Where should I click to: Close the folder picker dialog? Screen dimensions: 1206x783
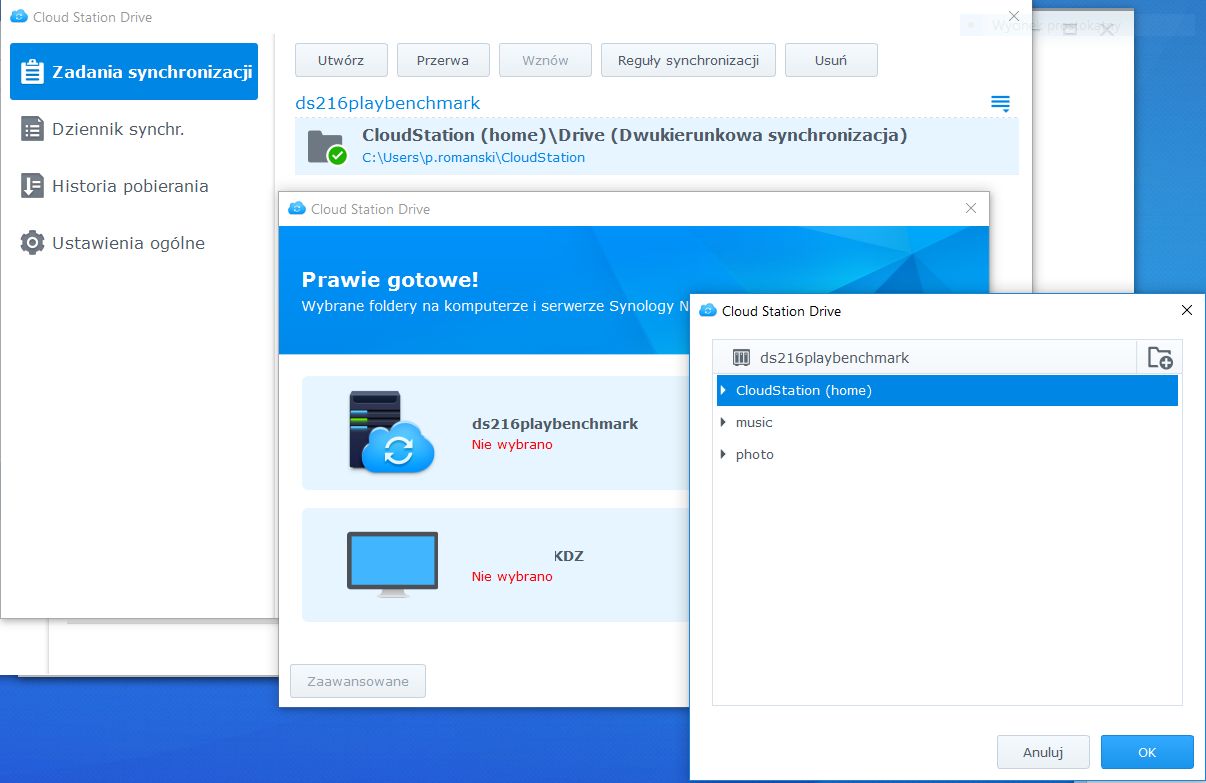[1187, 310]
